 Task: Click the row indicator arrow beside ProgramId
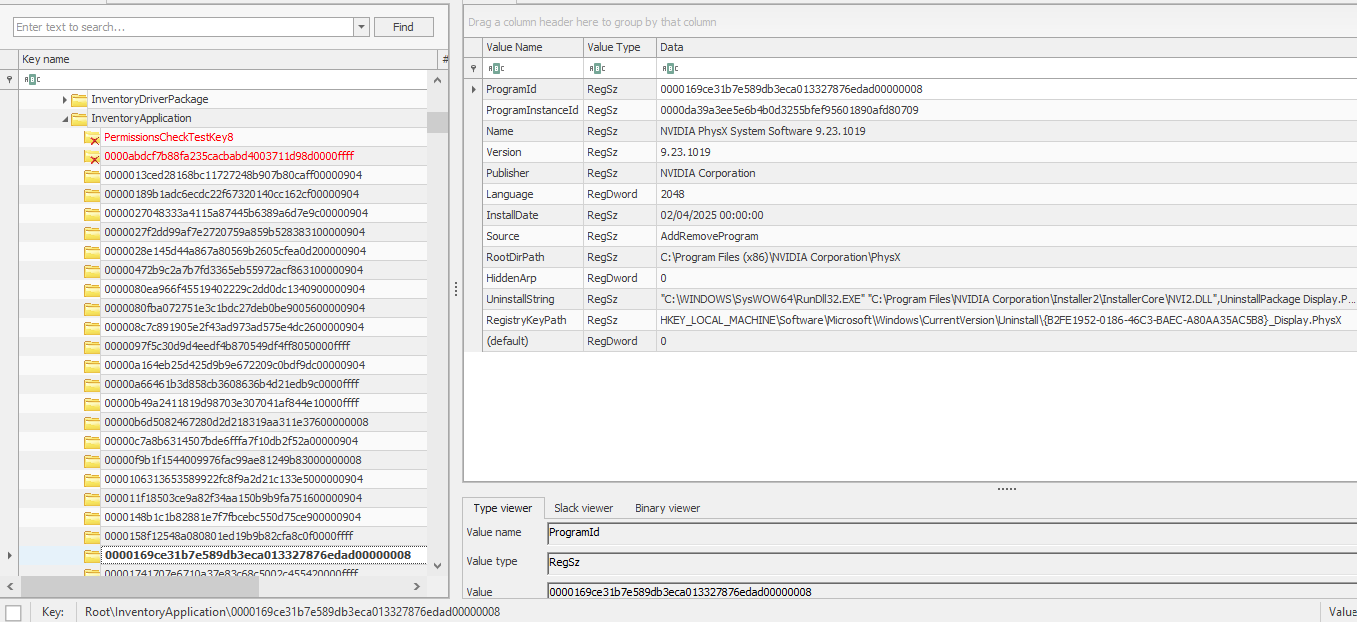pos(474,89)
